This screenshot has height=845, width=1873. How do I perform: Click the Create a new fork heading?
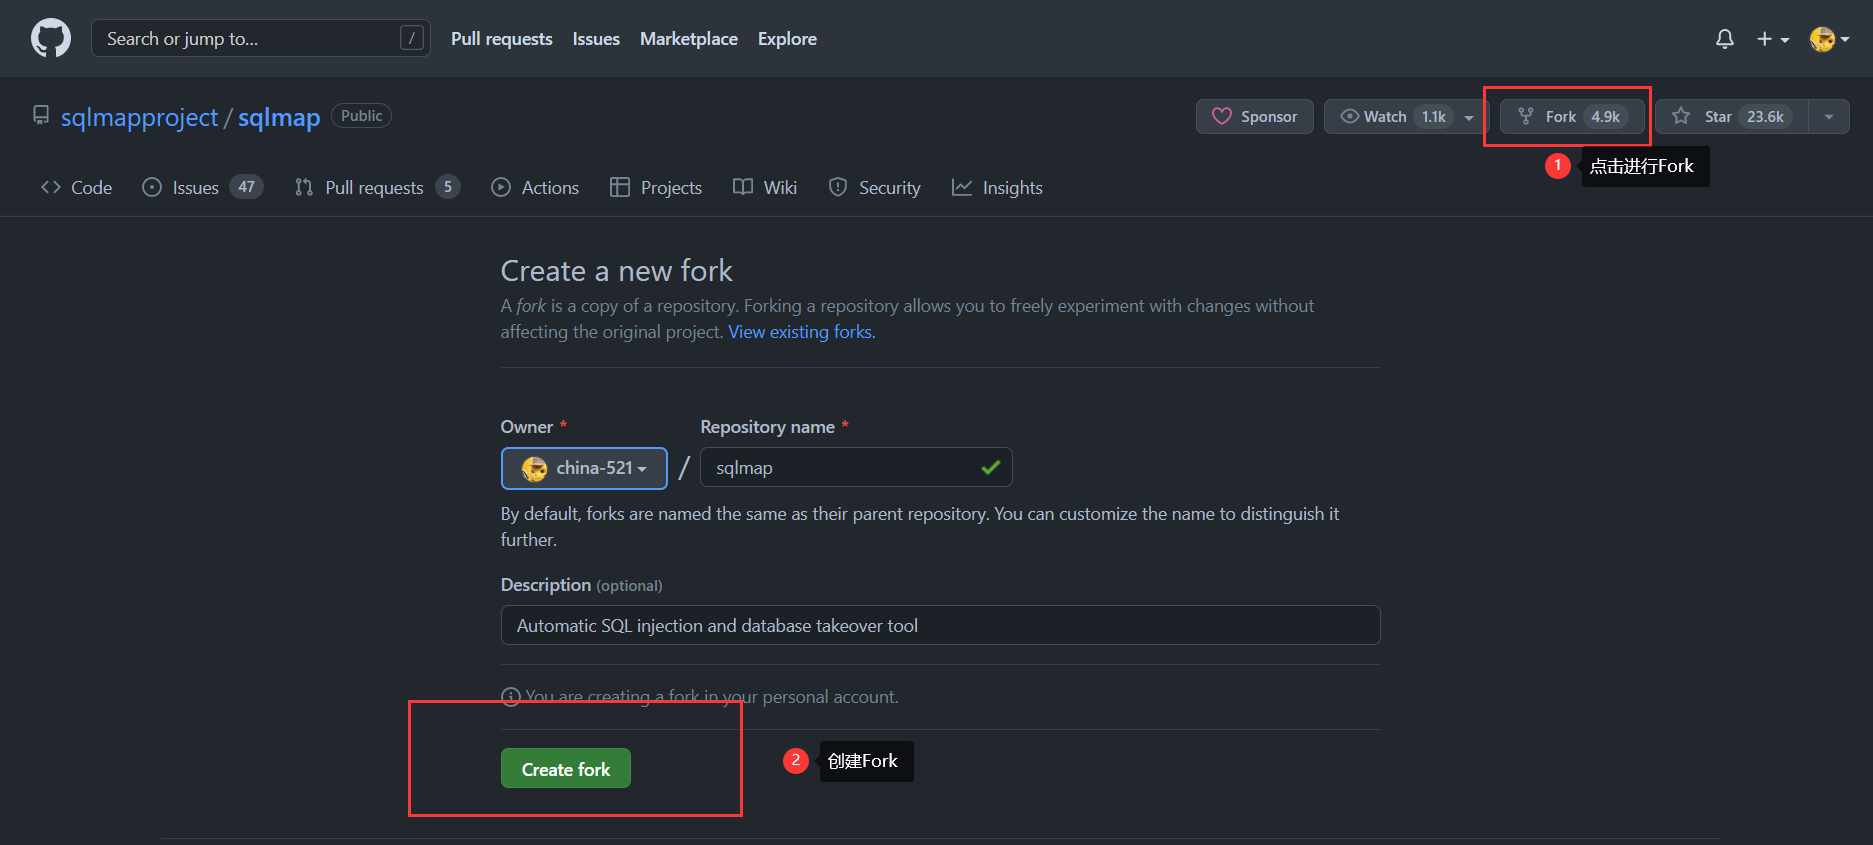pyautogui.click(x=617, y=271)
